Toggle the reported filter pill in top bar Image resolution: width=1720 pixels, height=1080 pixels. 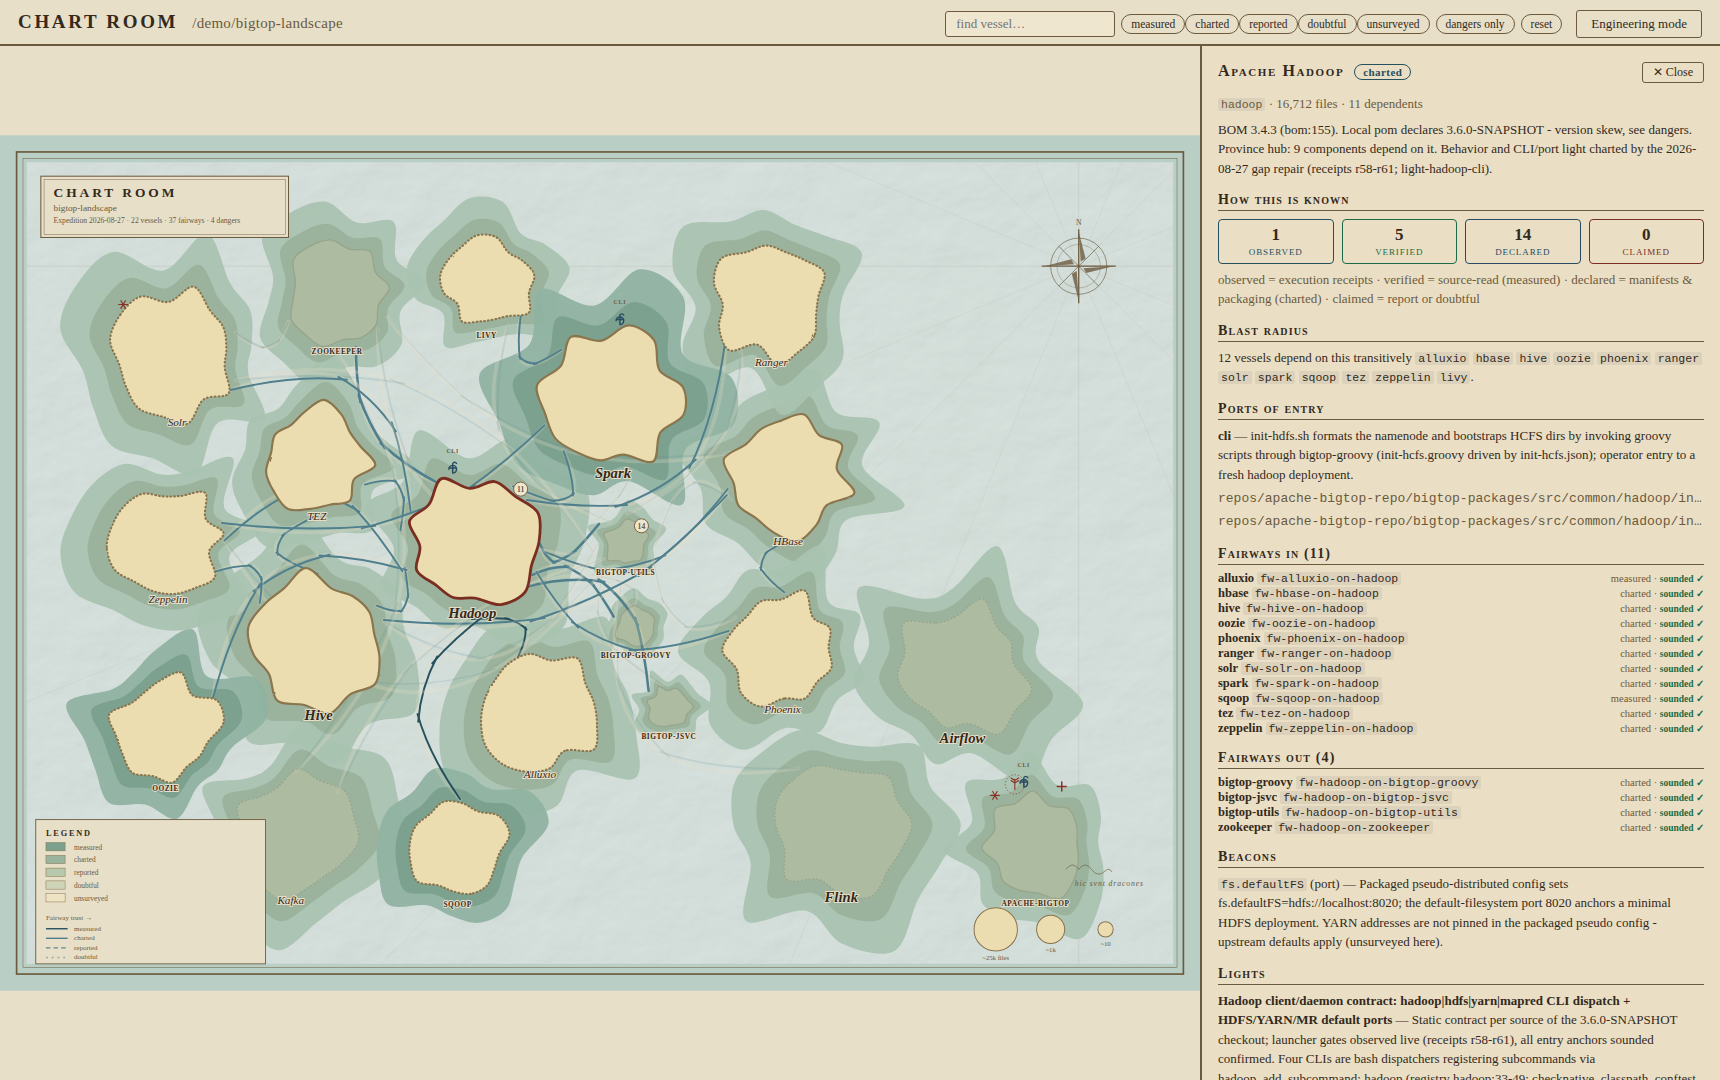pos(1268,24)
